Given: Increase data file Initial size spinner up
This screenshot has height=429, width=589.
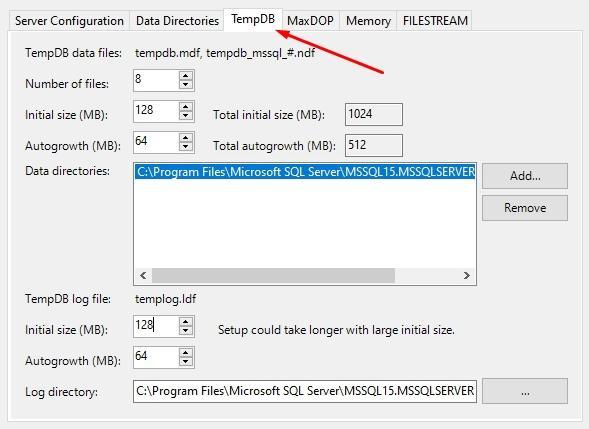Looking at the screenshot, I should coord(186,106).
